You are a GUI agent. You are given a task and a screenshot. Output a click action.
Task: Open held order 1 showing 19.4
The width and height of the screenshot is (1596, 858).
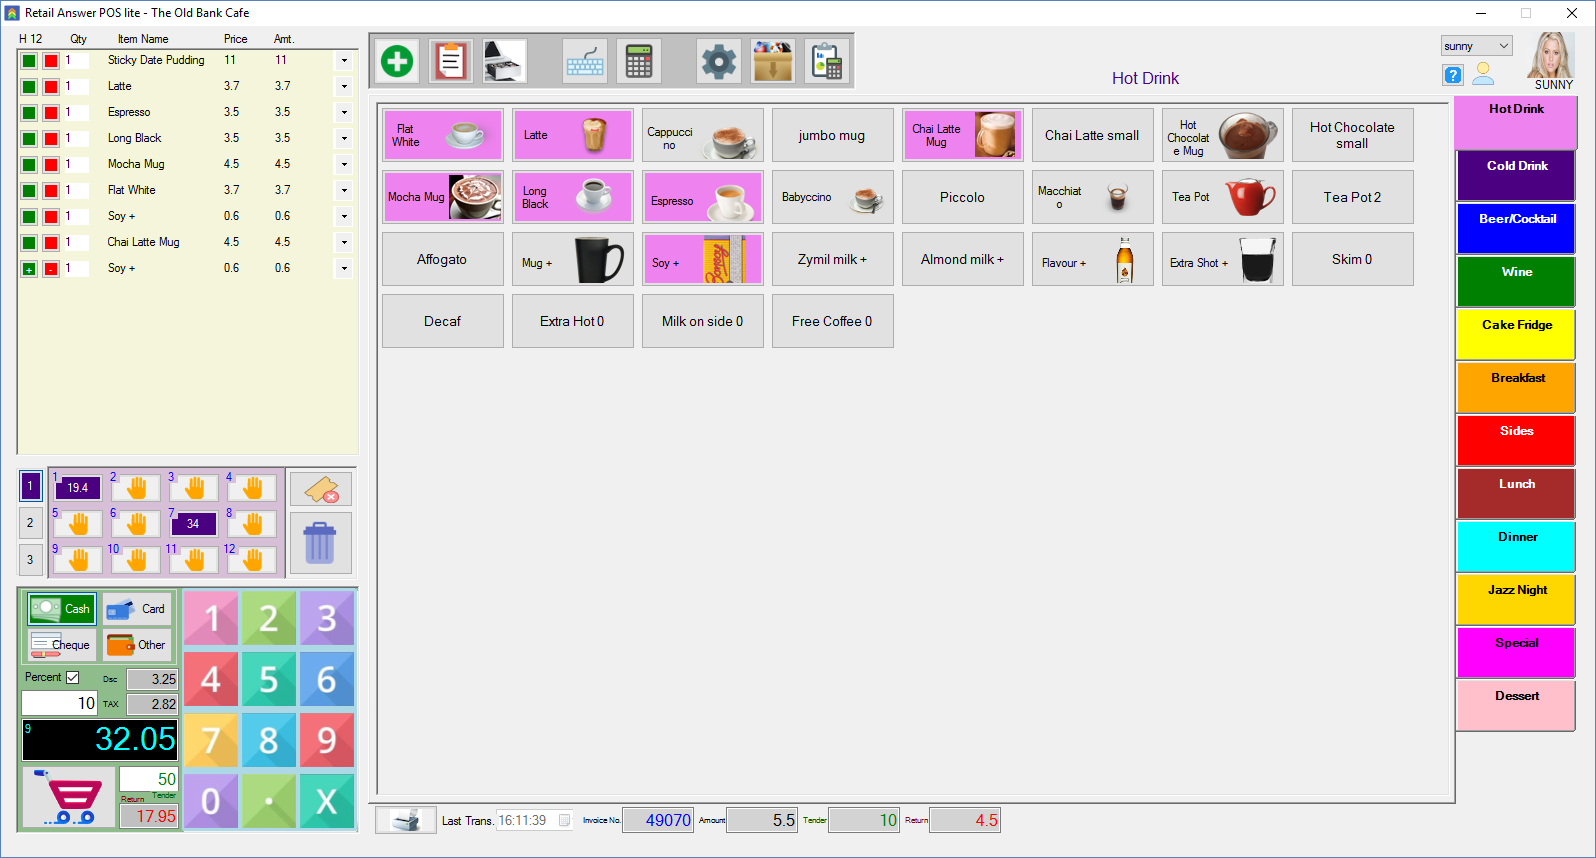[78, 487]
